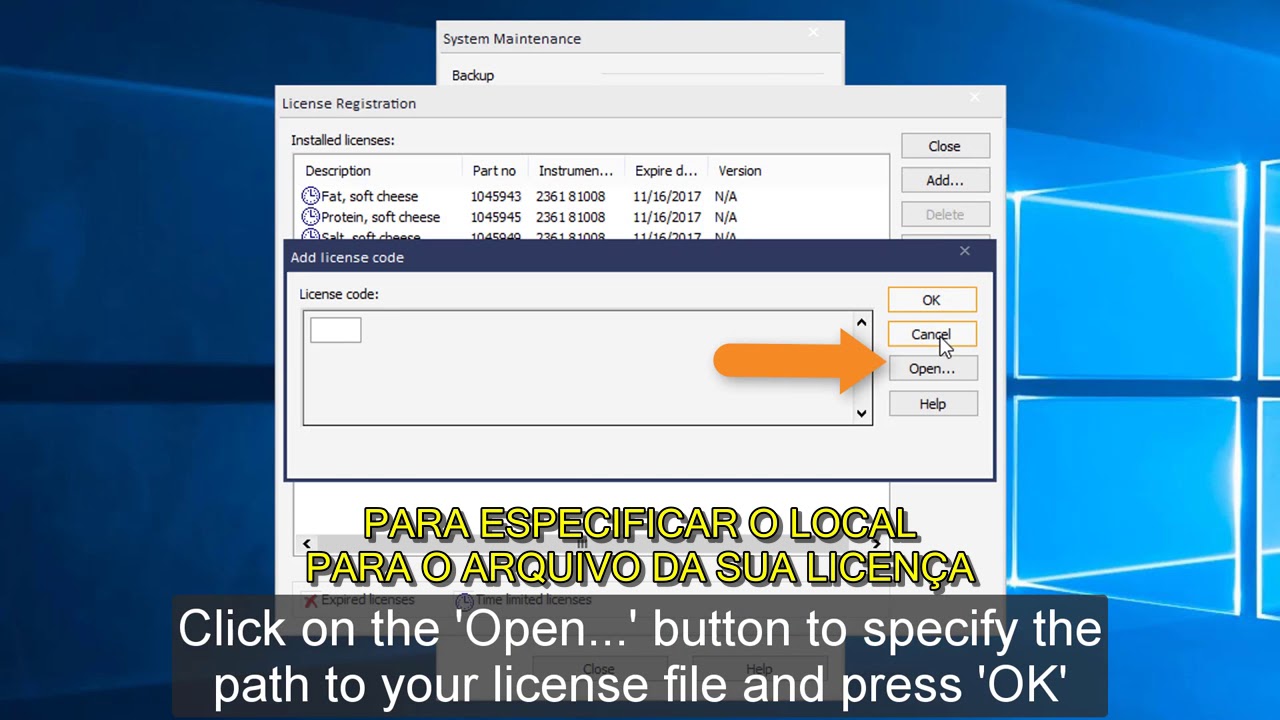Click part number 1045943 cell
Image resolution: width=1280 pixels, height=720 pixels.
[495, 196]
